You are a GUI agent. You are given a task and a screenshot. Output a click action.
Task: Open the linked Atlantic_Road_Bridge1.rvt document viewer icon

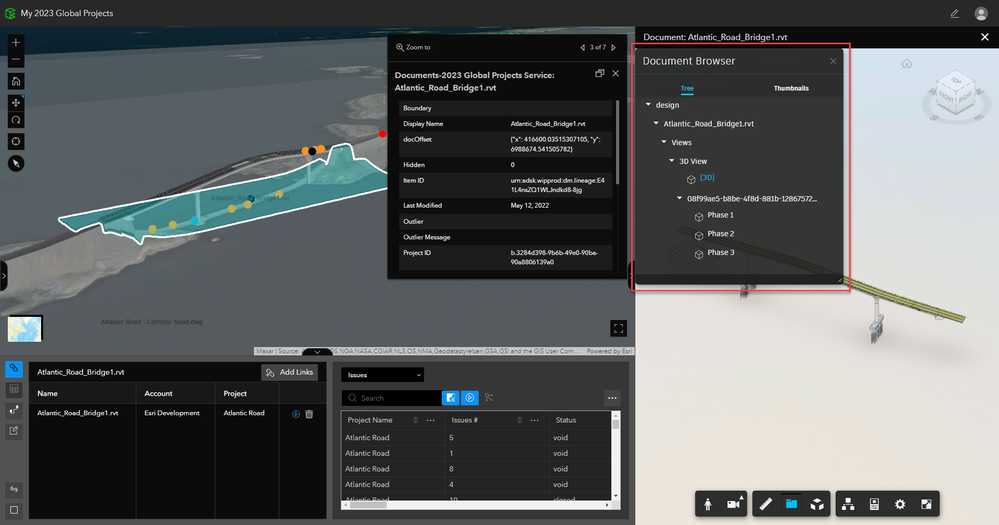pos(296,414)
